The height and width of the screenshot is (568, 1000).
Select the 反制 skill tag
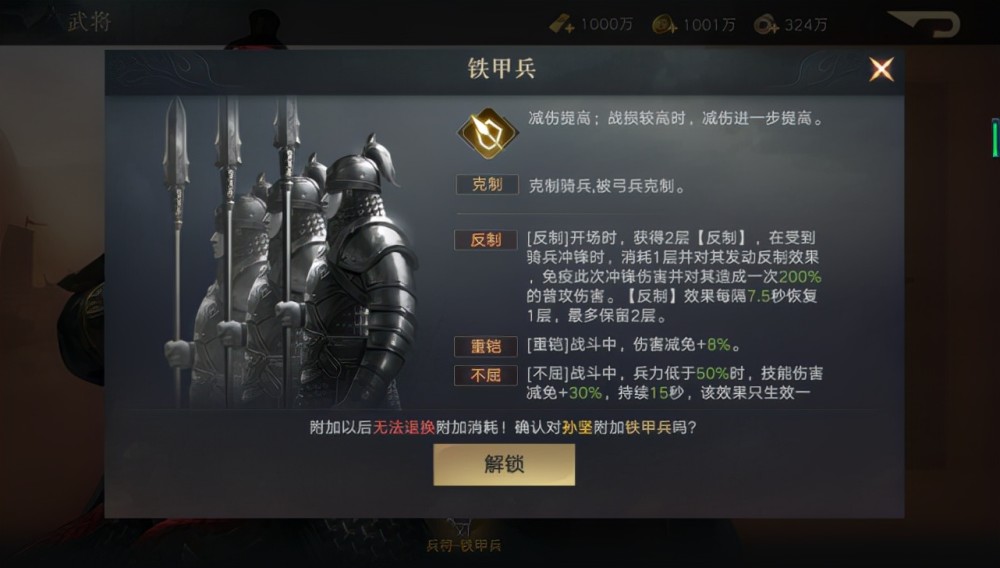[x=485, y=240]
